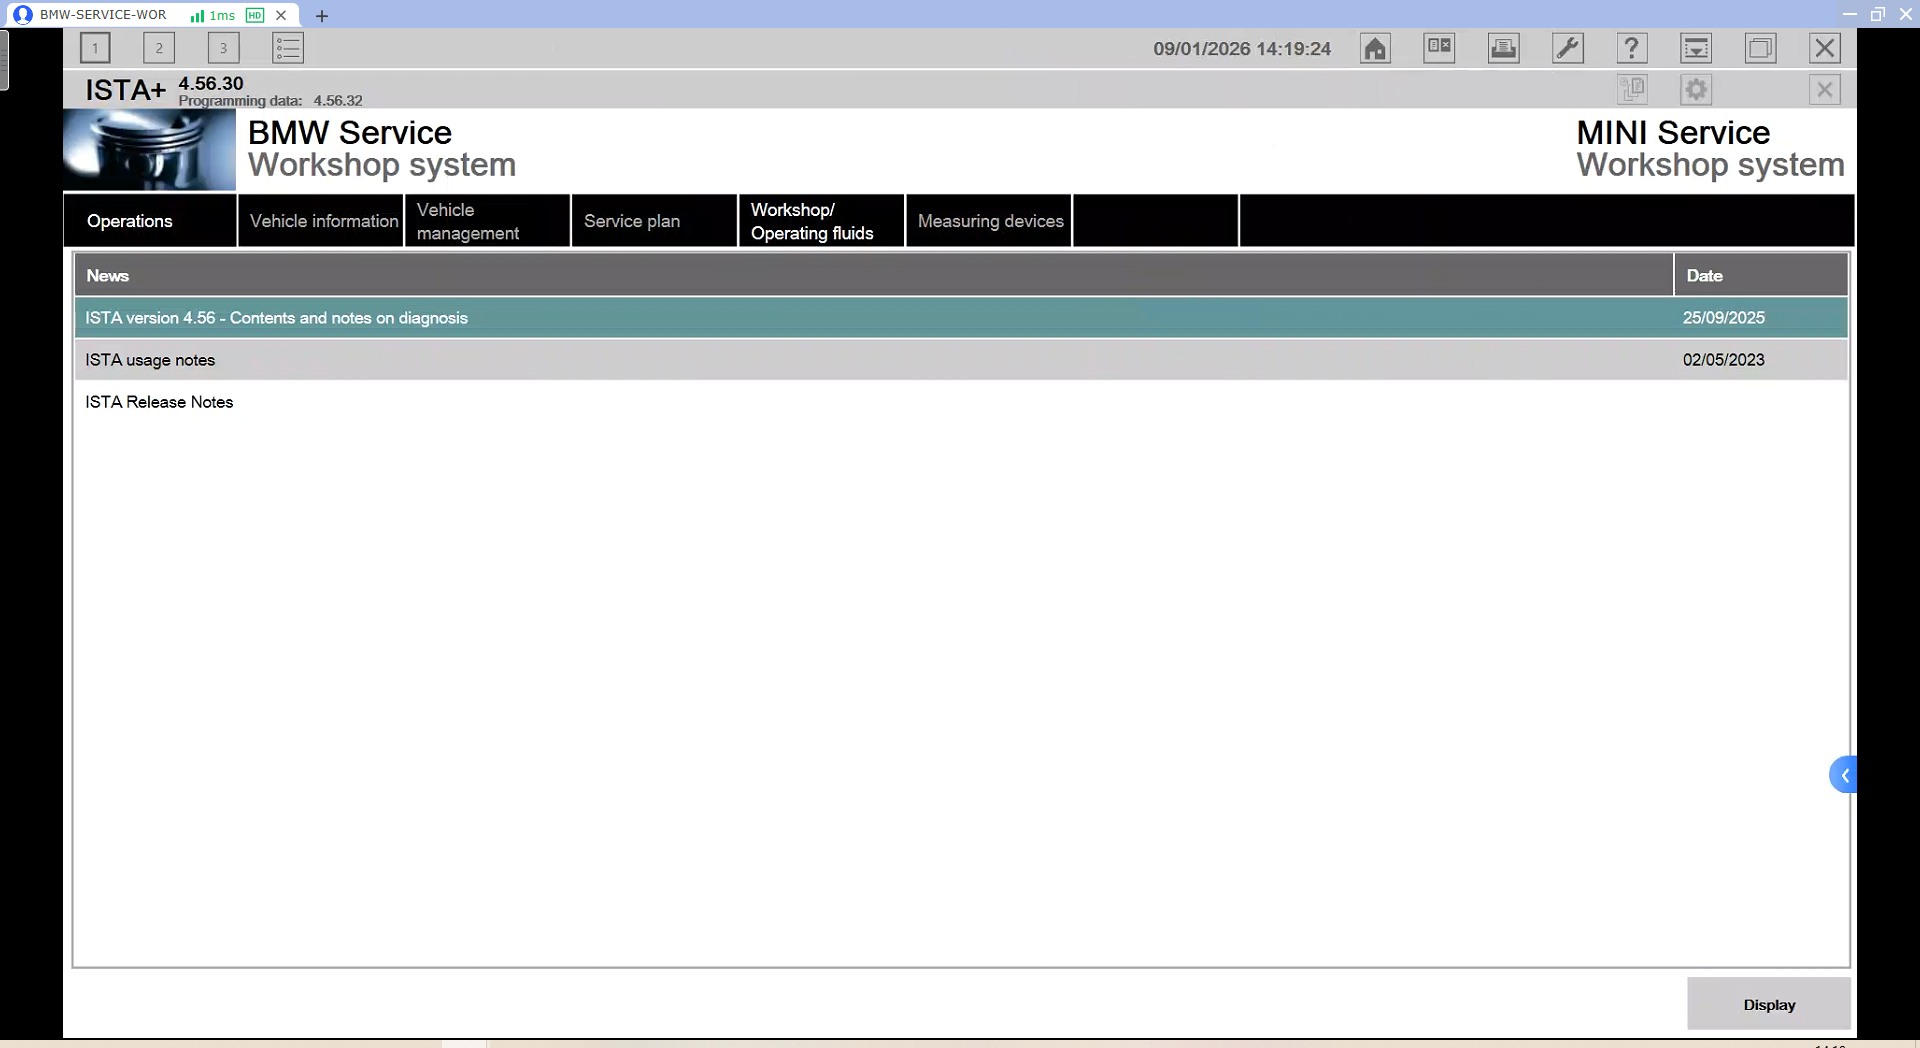
Task: Open a new remote session tab
Action: pos(322,16)
